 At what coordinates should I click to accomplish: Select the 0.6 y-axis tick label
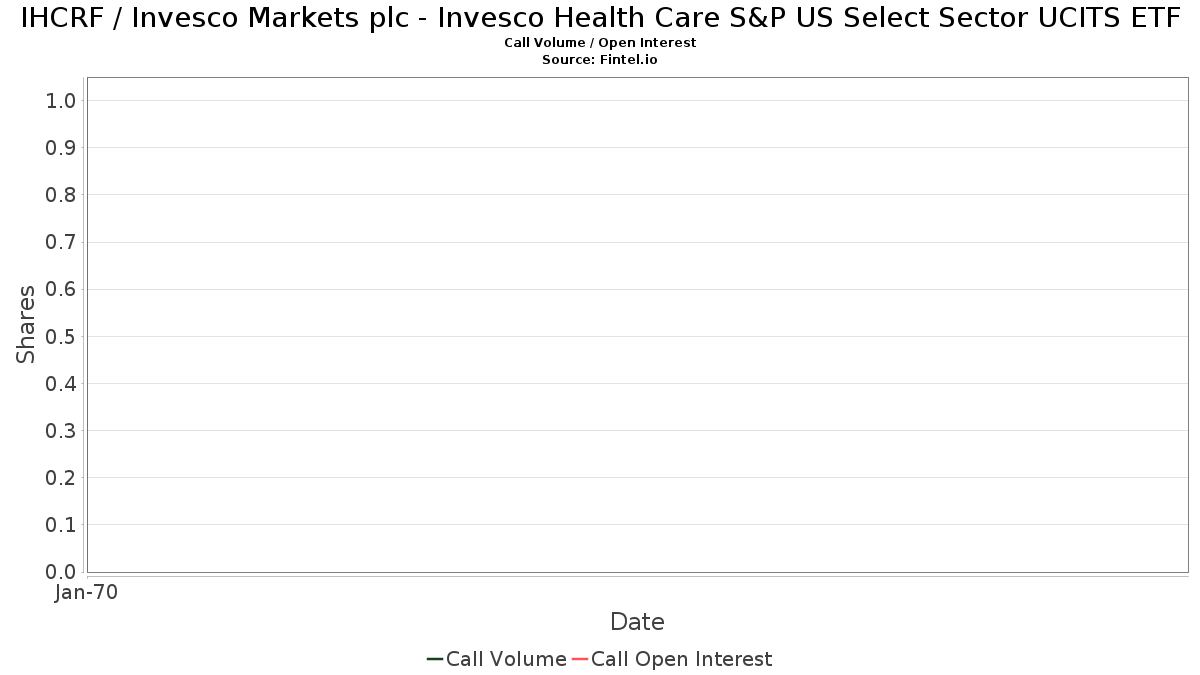61,289
